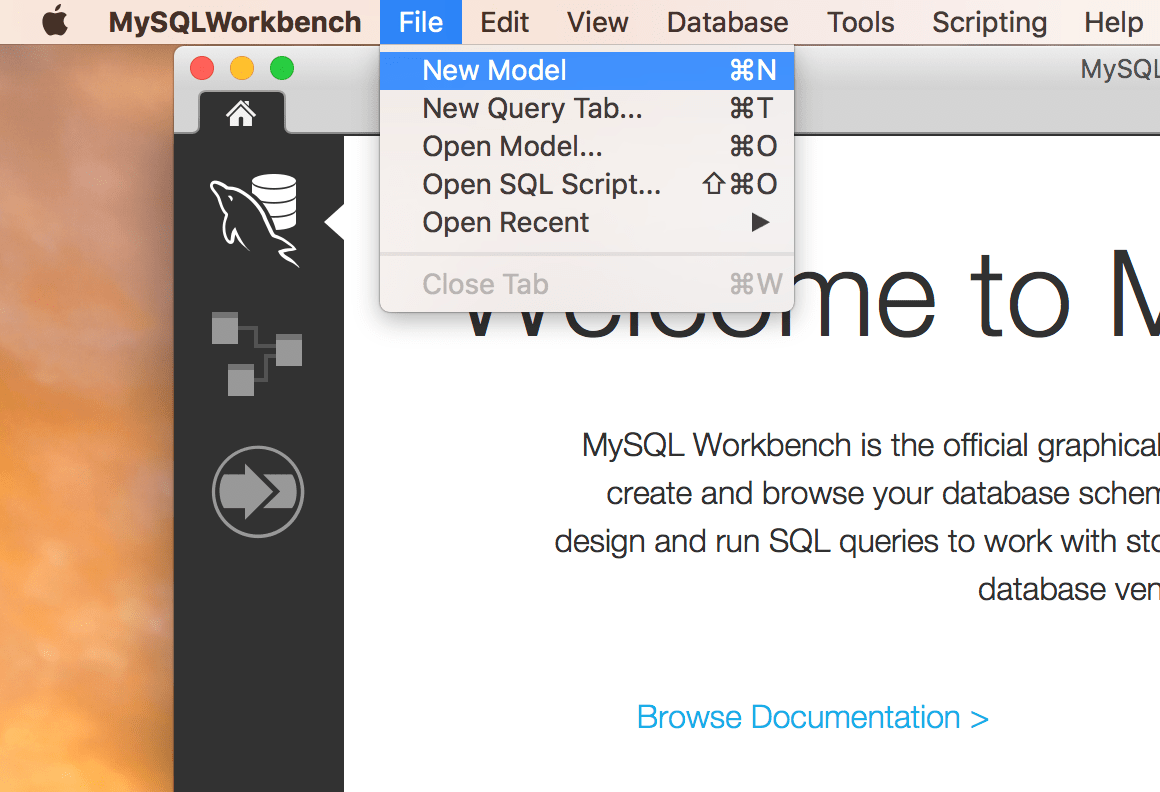Open the MySQLWorkbench application menu

point(235,22)
